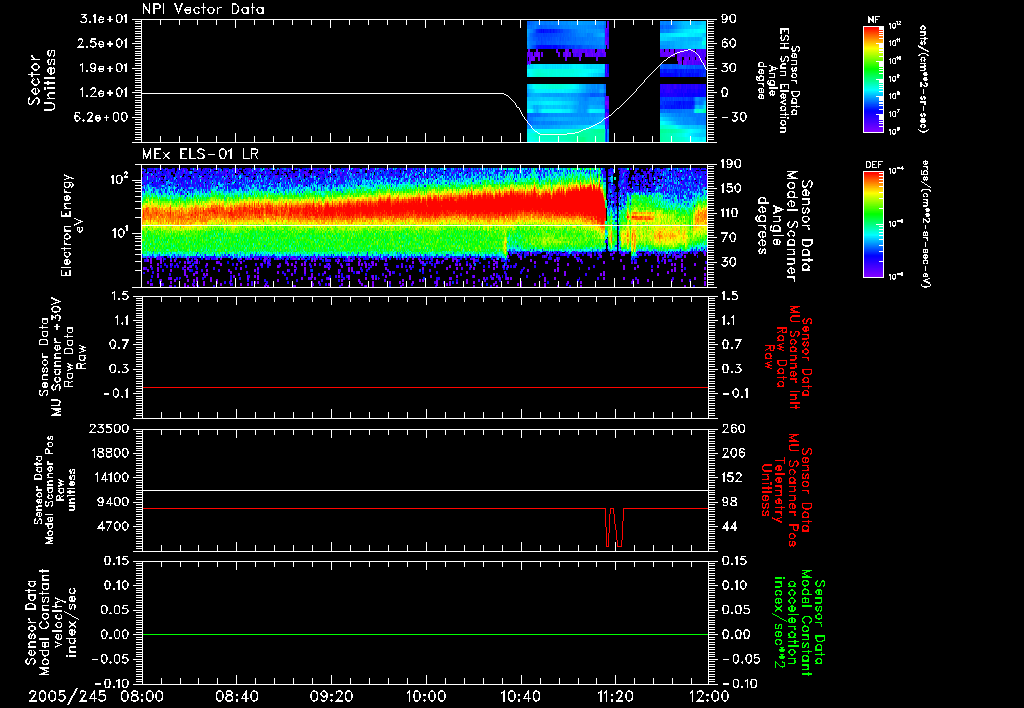Click the 09:20 time axis label
1024x708 pixels.
[331, 694]
